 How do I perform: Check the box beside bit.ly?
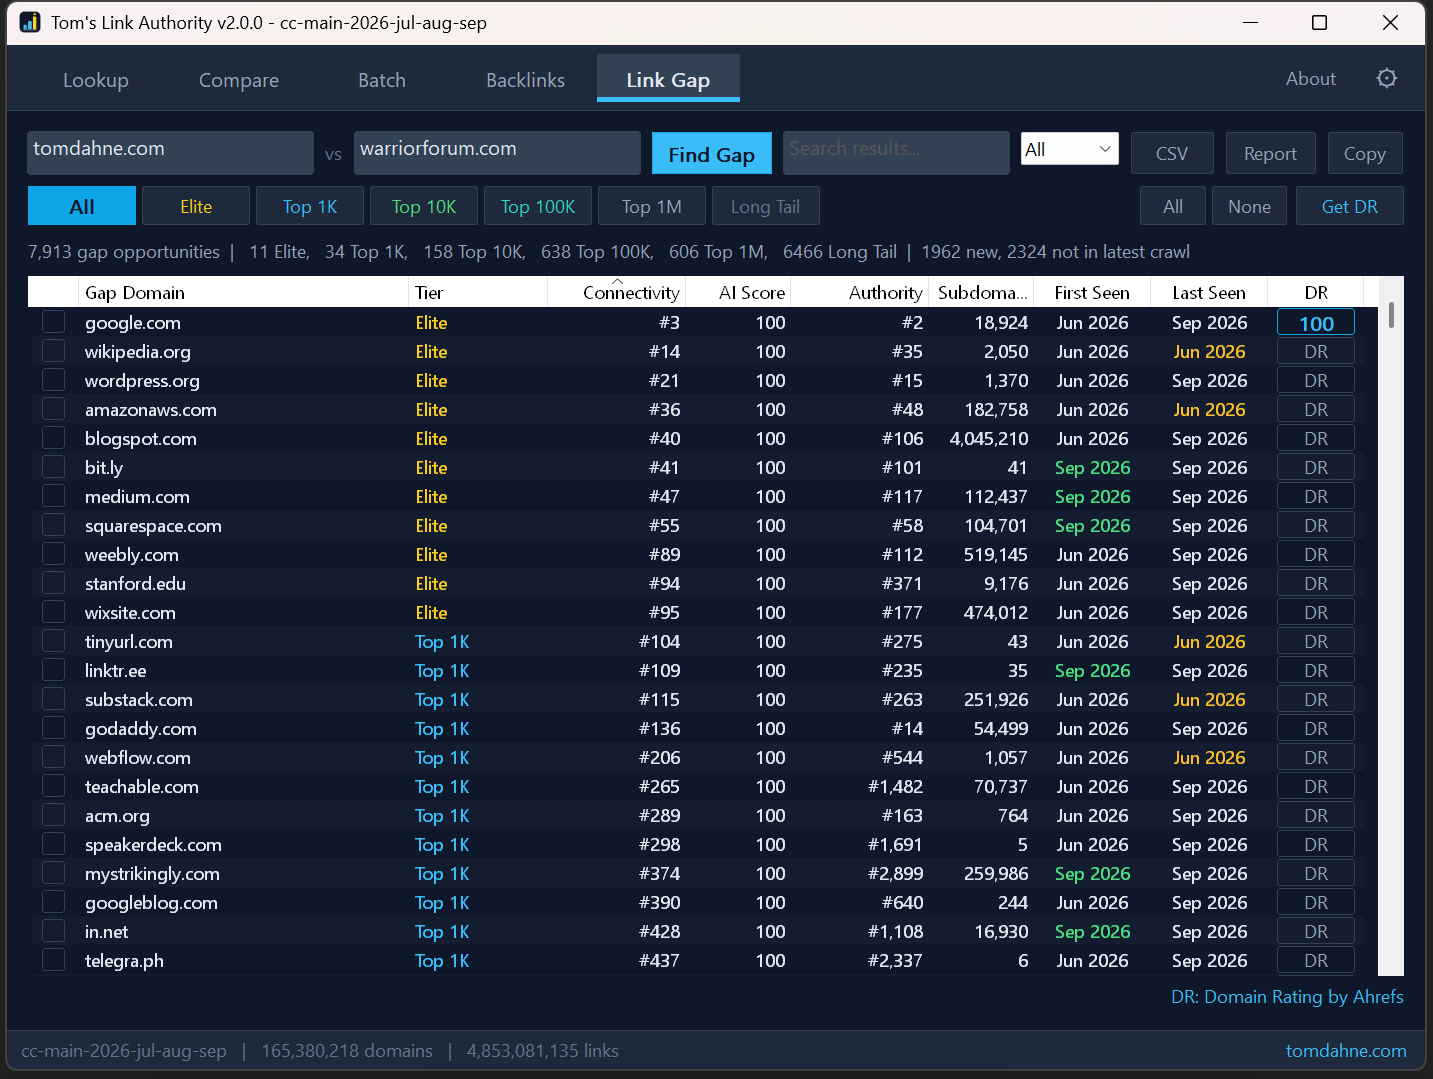tap(54, 467)
